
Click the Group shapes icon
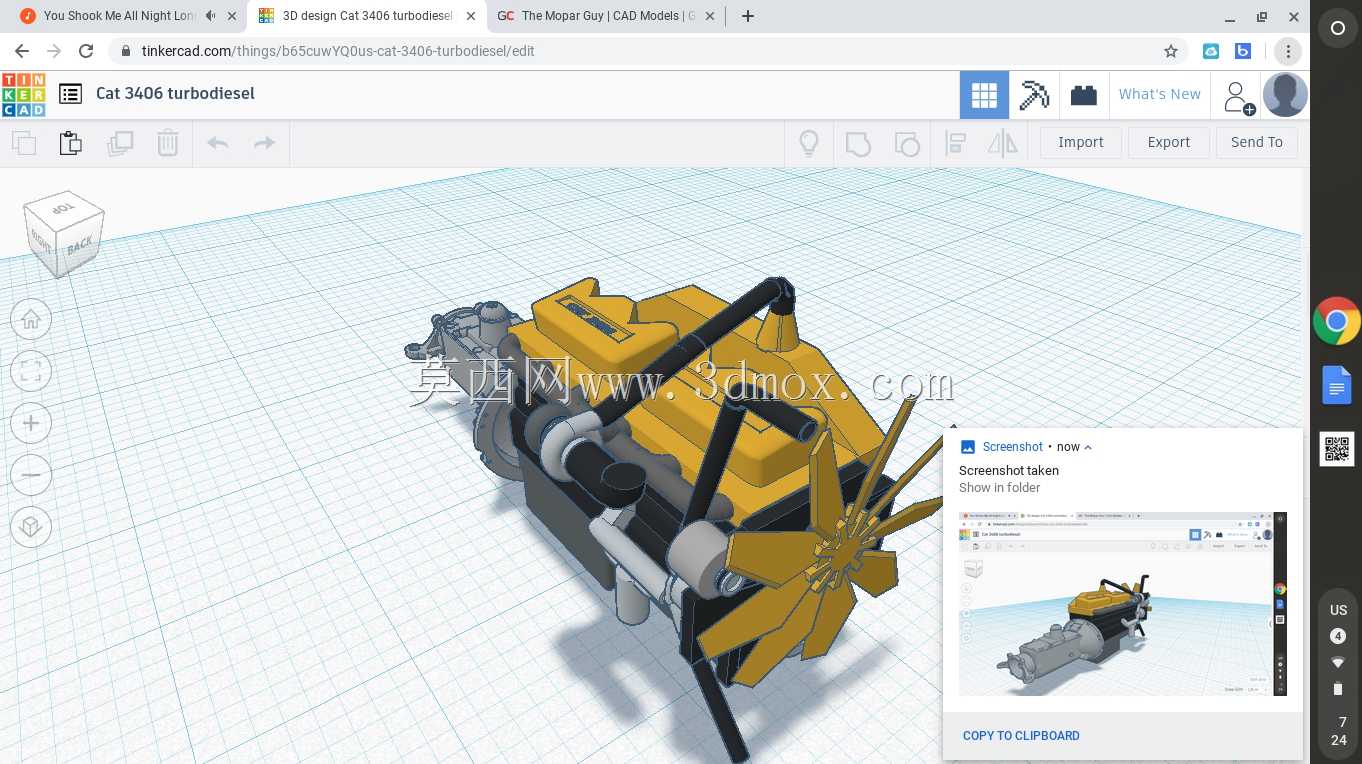coord(858,143)
